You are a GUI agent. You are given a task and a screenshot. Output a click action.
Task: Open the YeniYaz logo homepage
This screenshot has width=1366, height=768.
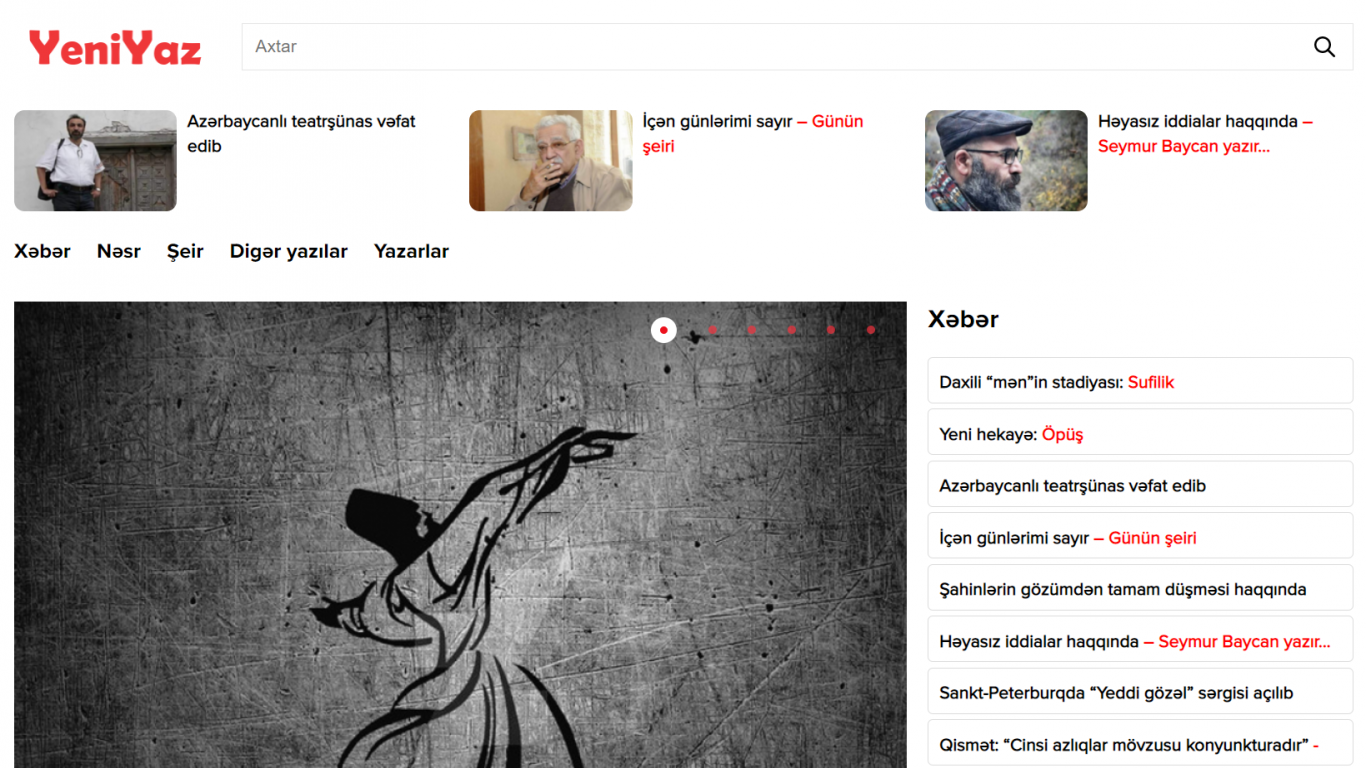pyautogui.click(x=115, y=48)
